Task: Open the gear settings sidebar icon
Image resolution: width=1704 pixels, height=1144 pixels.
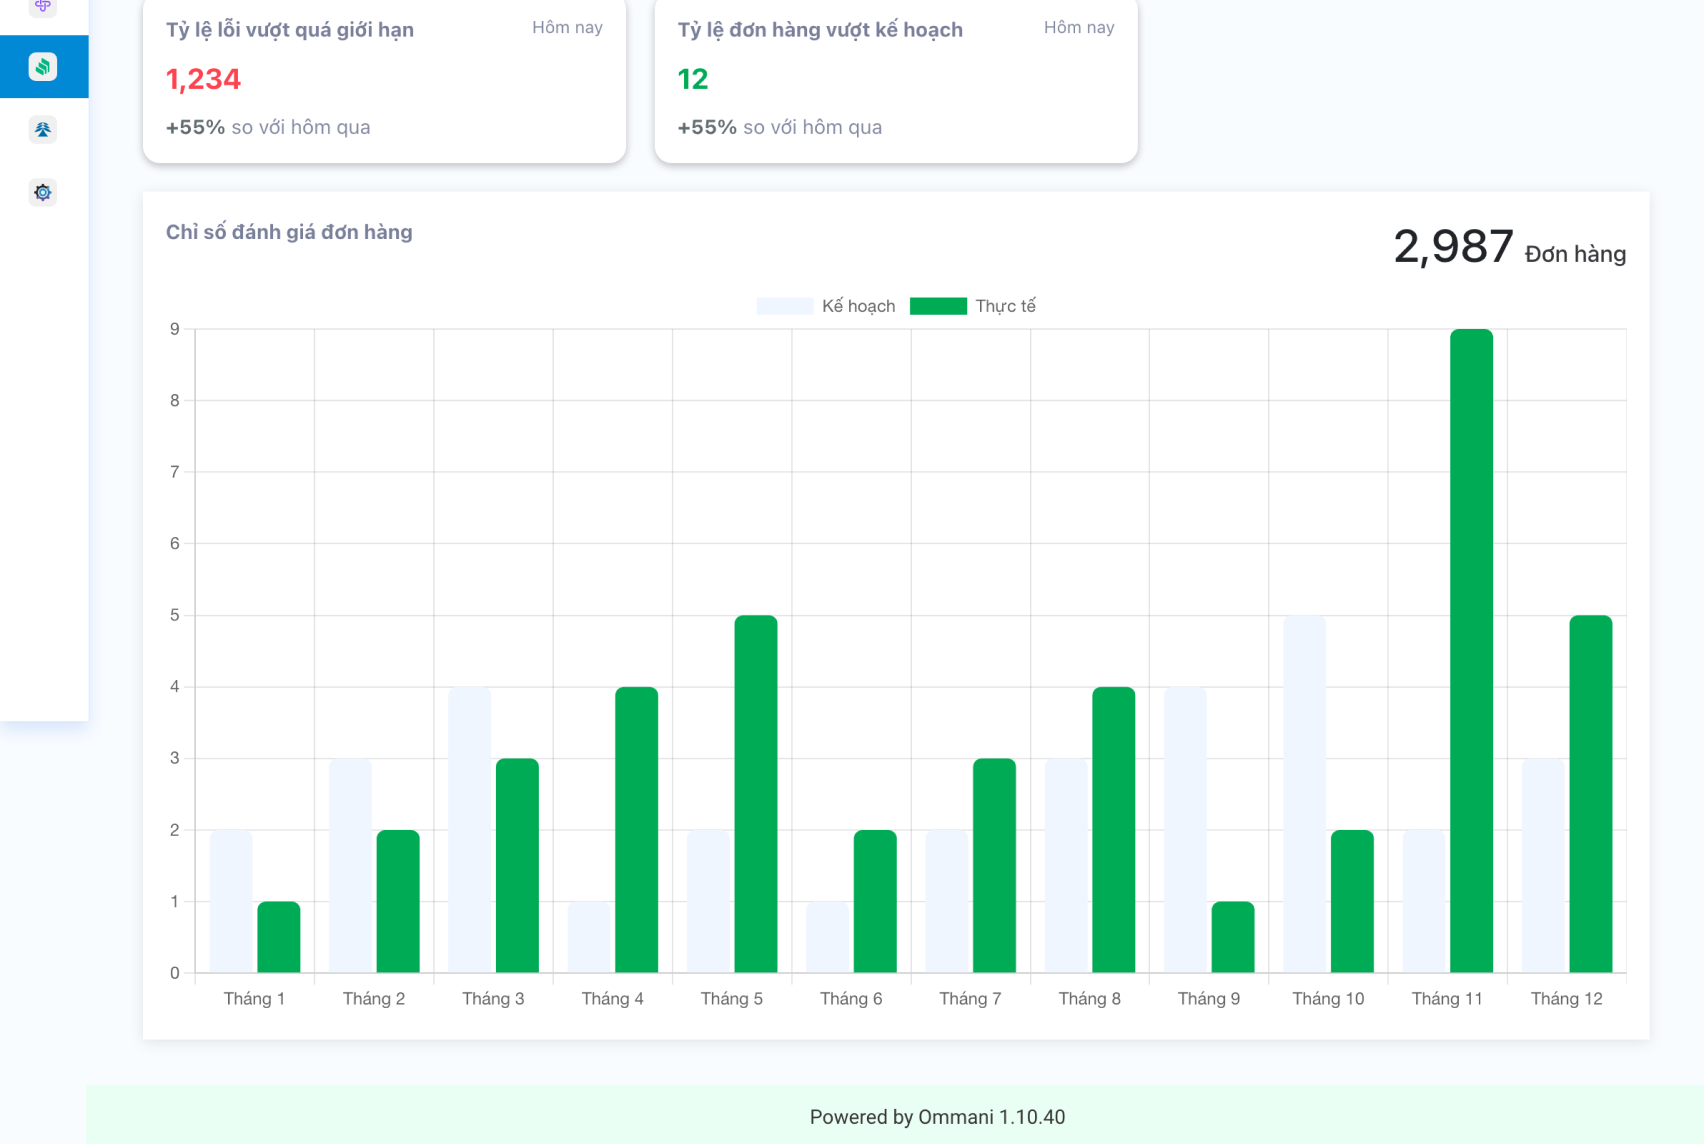Action: point(43,193)
